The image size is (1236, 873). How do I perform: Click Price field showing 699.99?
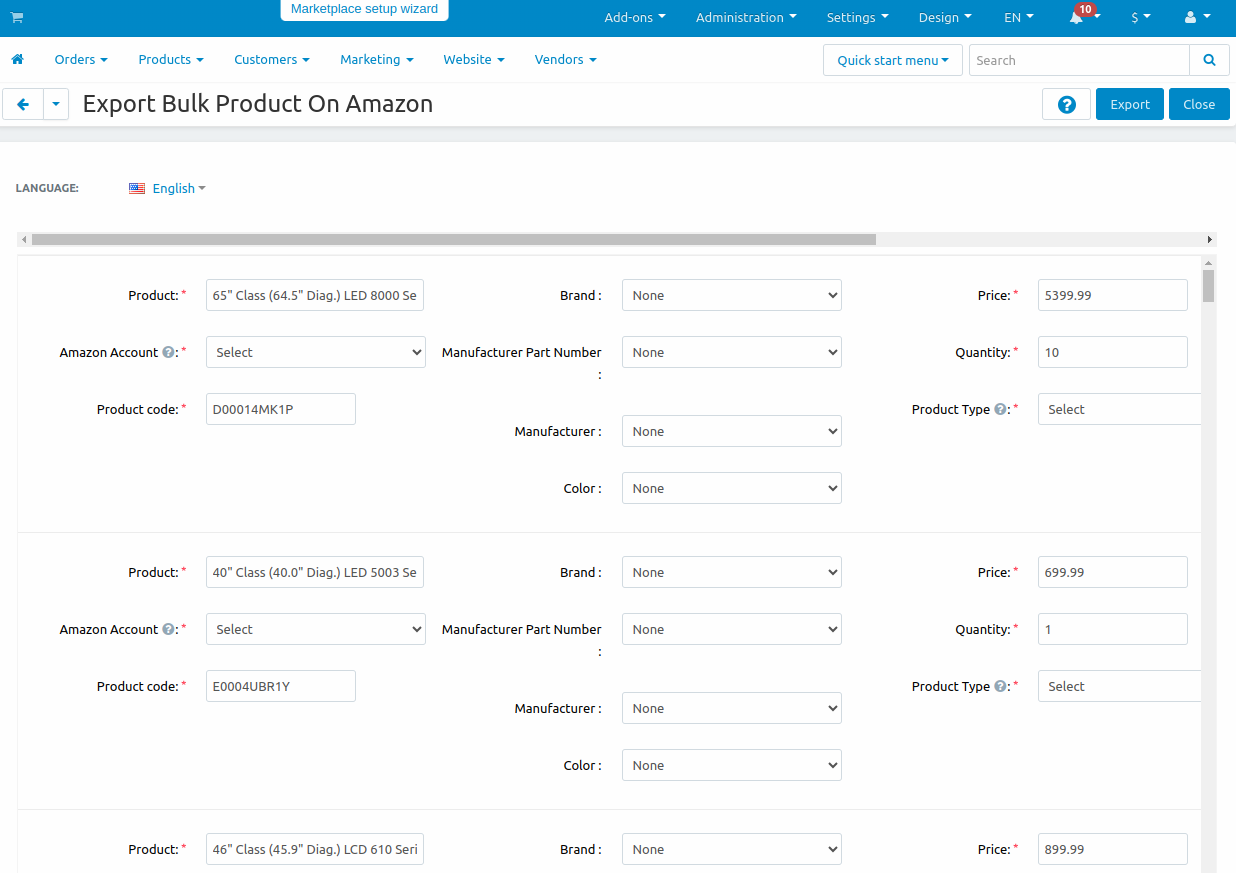coord(1113,572)
